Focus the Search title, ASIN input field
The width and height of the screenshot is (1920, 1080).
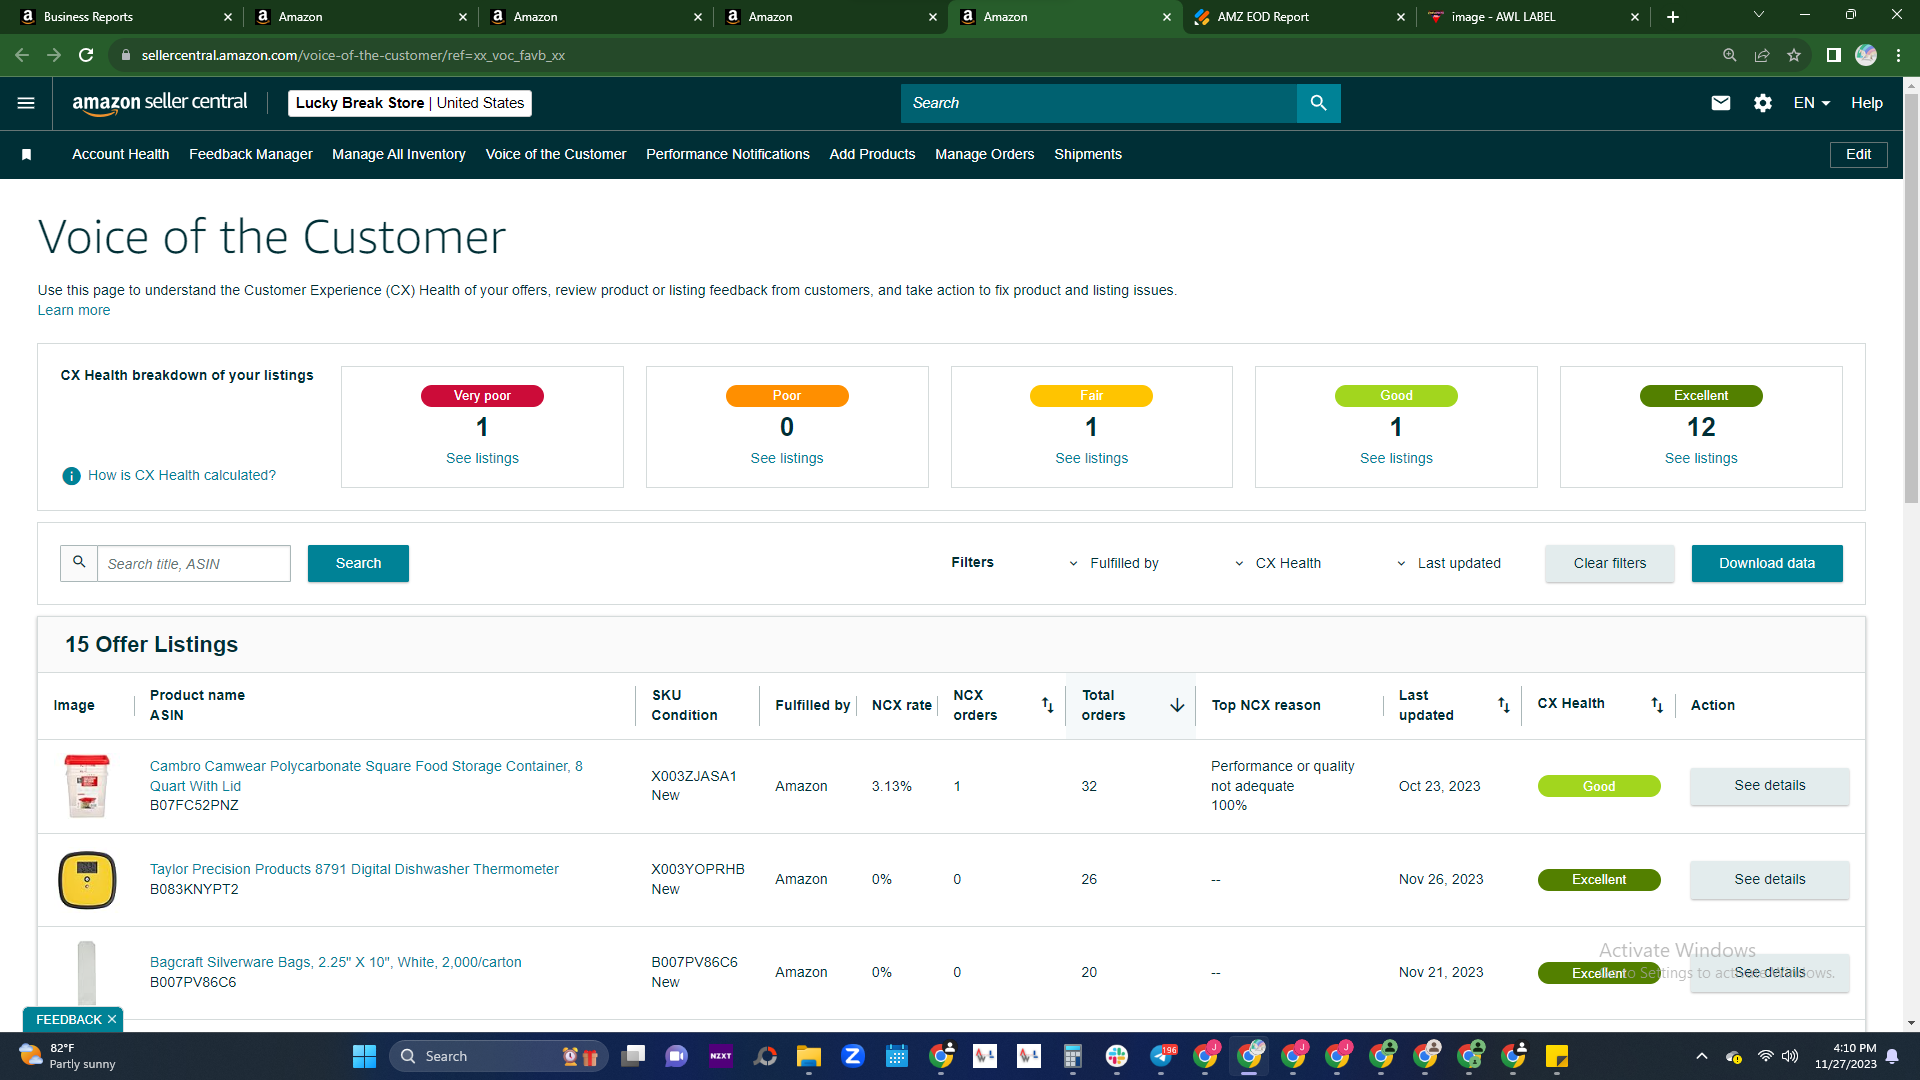pyautogui.click(x=194, y=564)
